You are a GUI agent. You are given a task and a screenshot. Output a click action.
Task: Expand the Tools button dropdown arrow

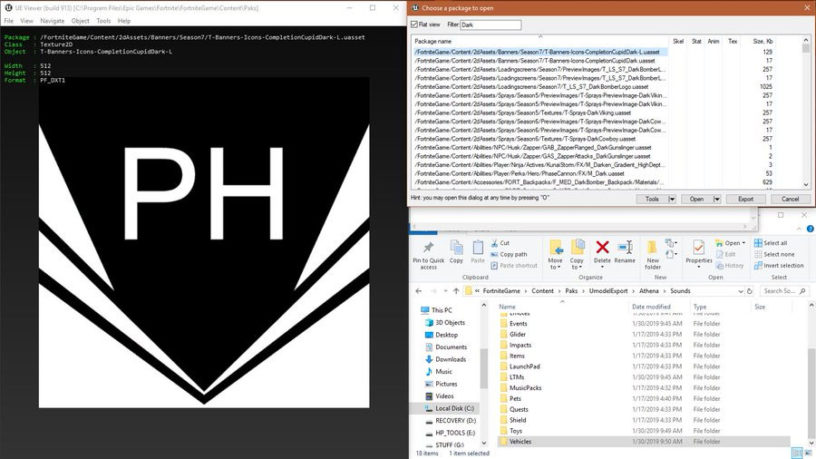[672, 199]
